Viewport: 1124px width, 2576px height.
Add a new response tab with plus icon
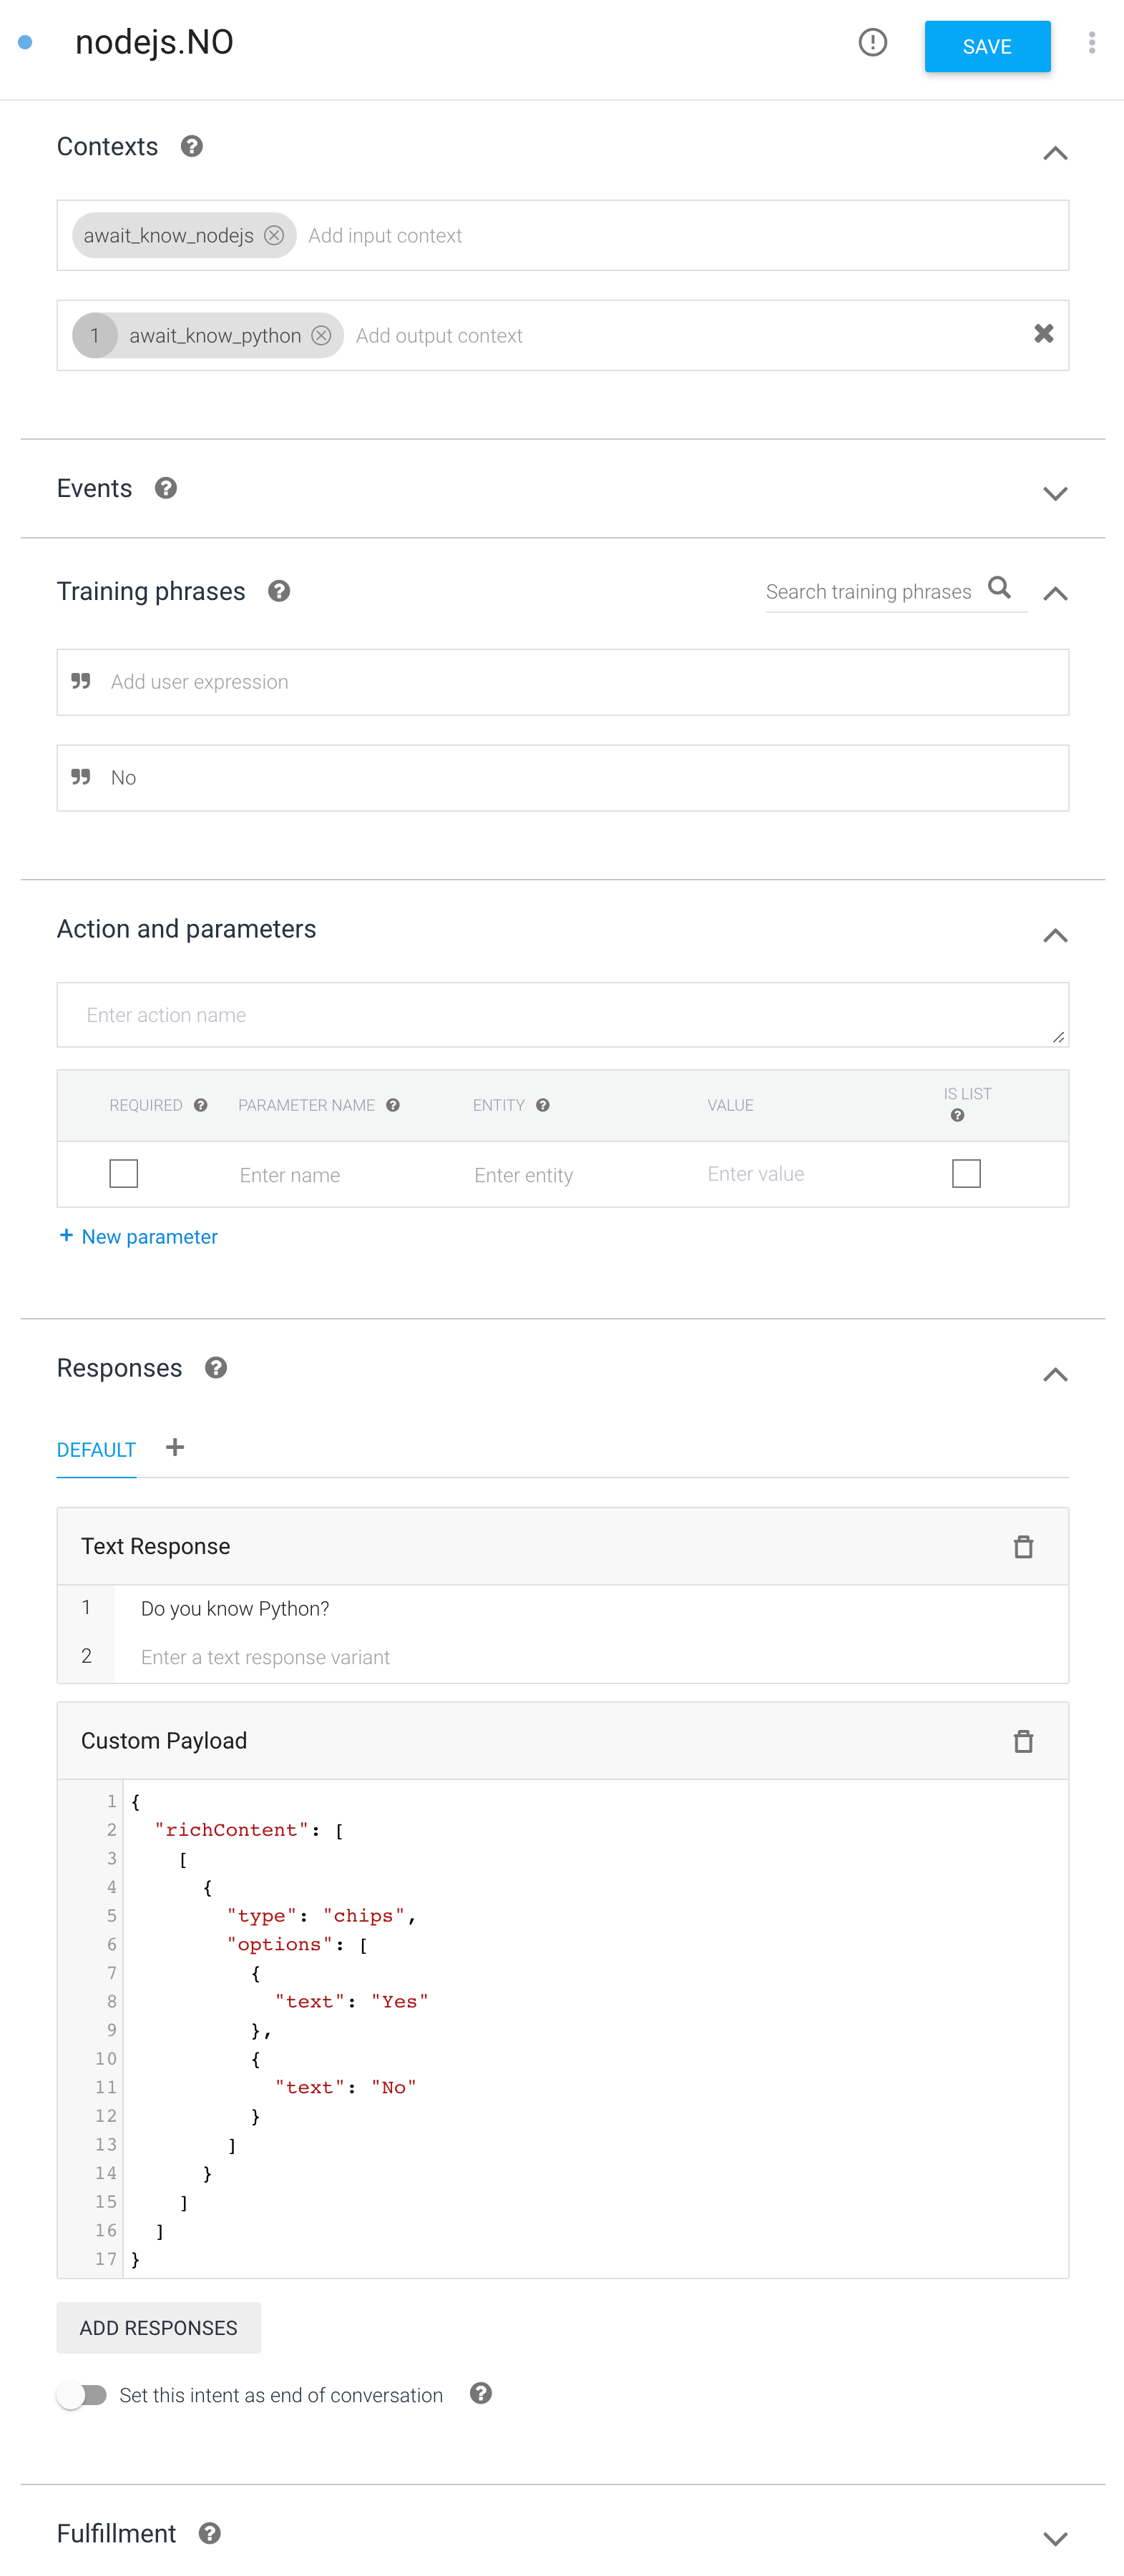pos(175,1447)
